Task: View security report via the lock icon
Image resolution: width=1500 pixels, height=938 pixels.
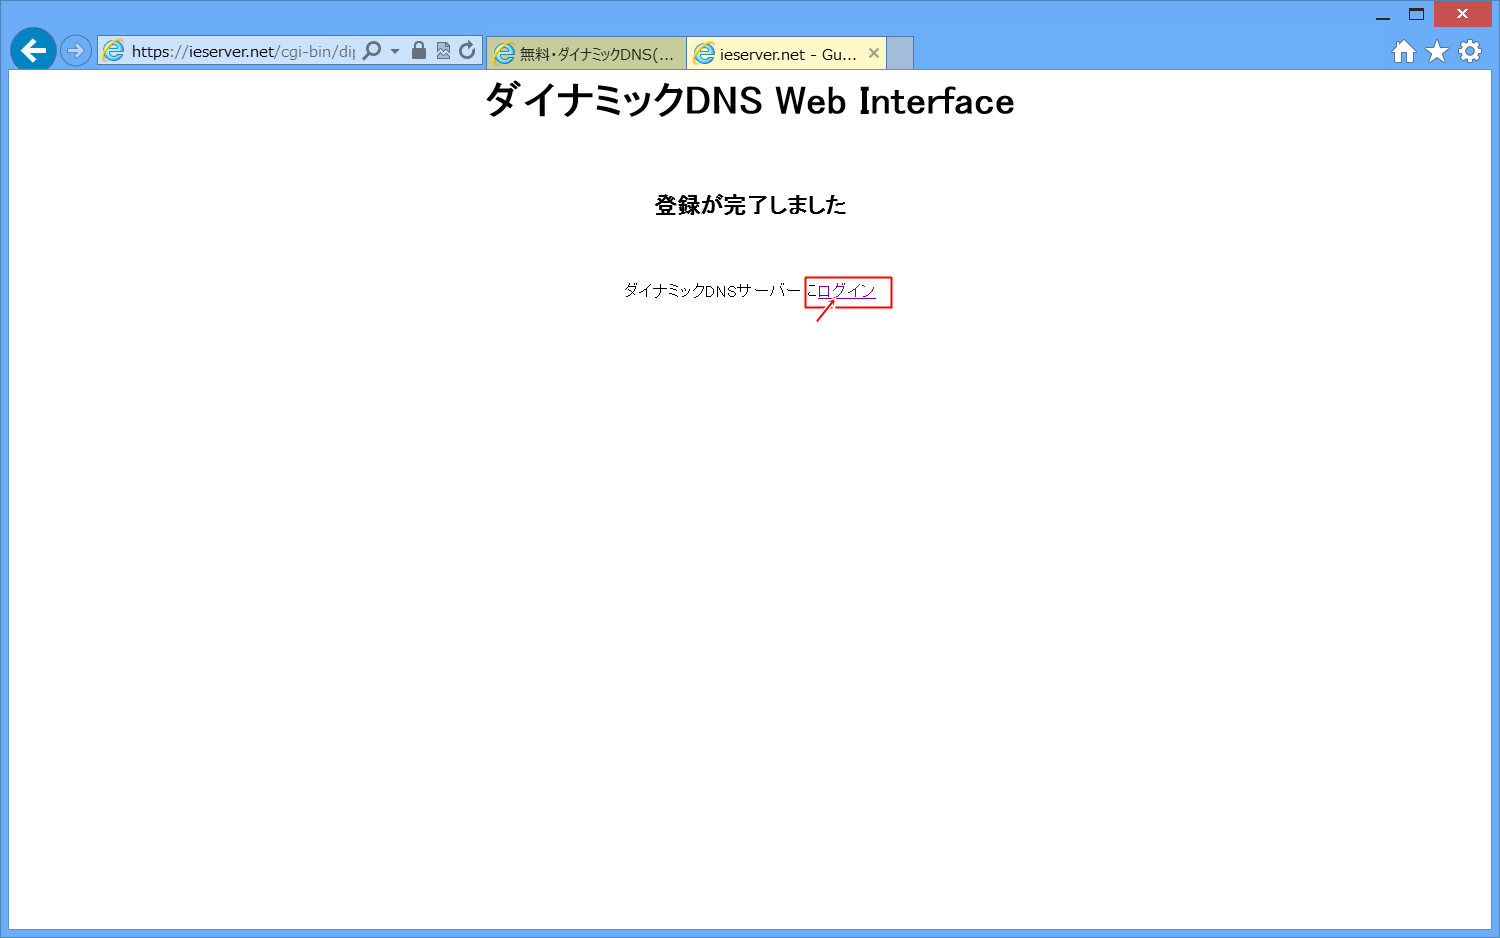Action: (418, 50)
